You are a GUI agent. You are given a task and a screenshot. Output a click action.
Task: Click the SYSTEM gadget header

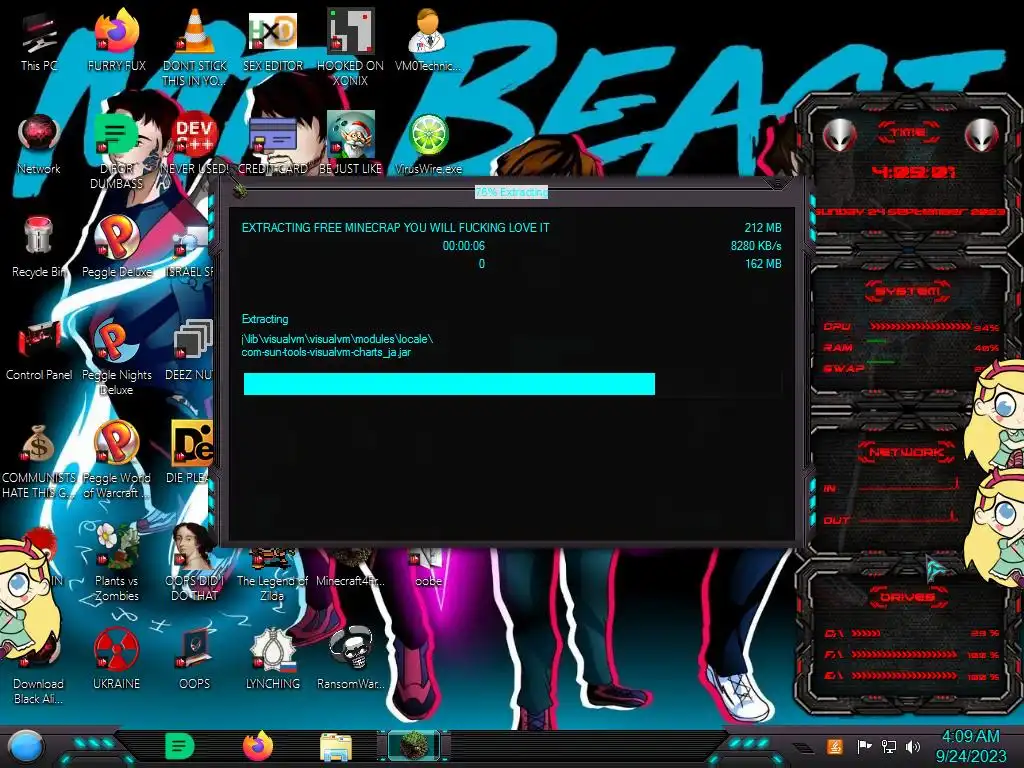908,291
